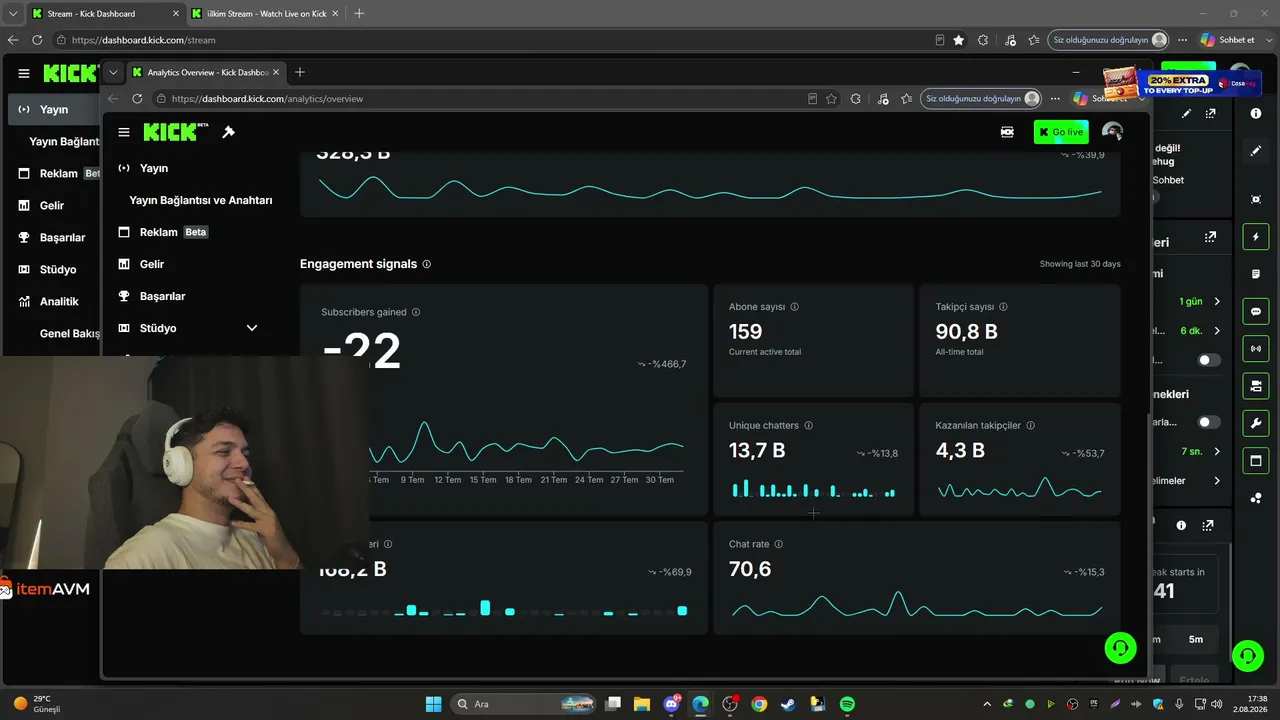The image size is (1280, 720).
Task: Toggle the camera panel button in Stream sidebar
Action: (x=1256, y=385)
